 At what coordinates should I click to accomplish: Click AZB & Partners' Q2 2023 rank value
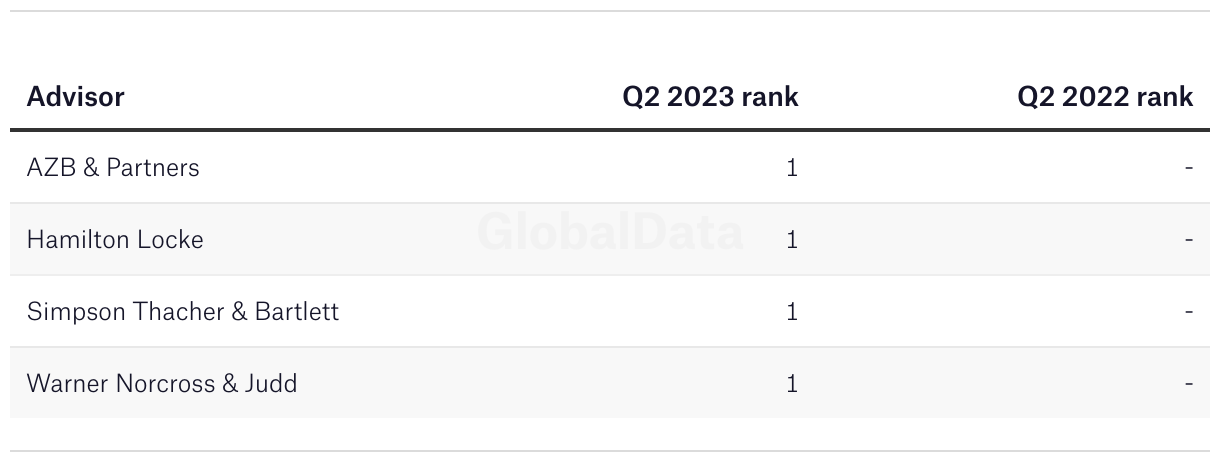click(792, 168)
